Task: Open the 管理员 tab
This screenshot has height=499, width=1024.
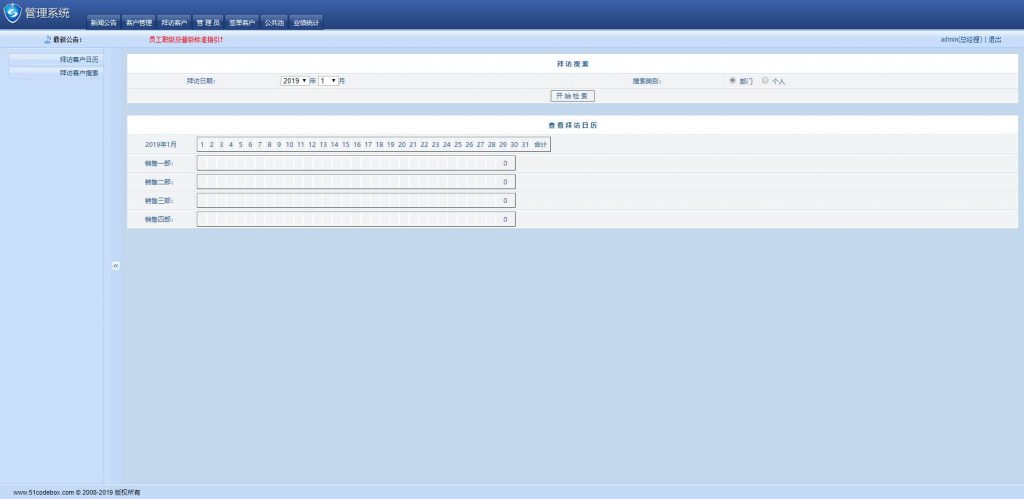Action: [208, 22]
